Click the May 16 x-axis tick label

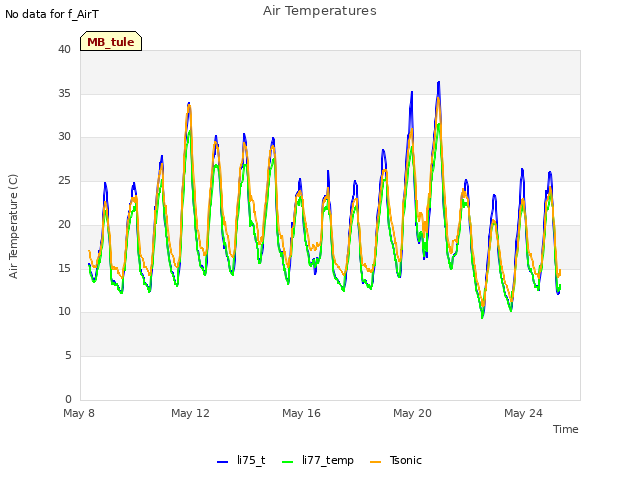[x=301, y=413]
